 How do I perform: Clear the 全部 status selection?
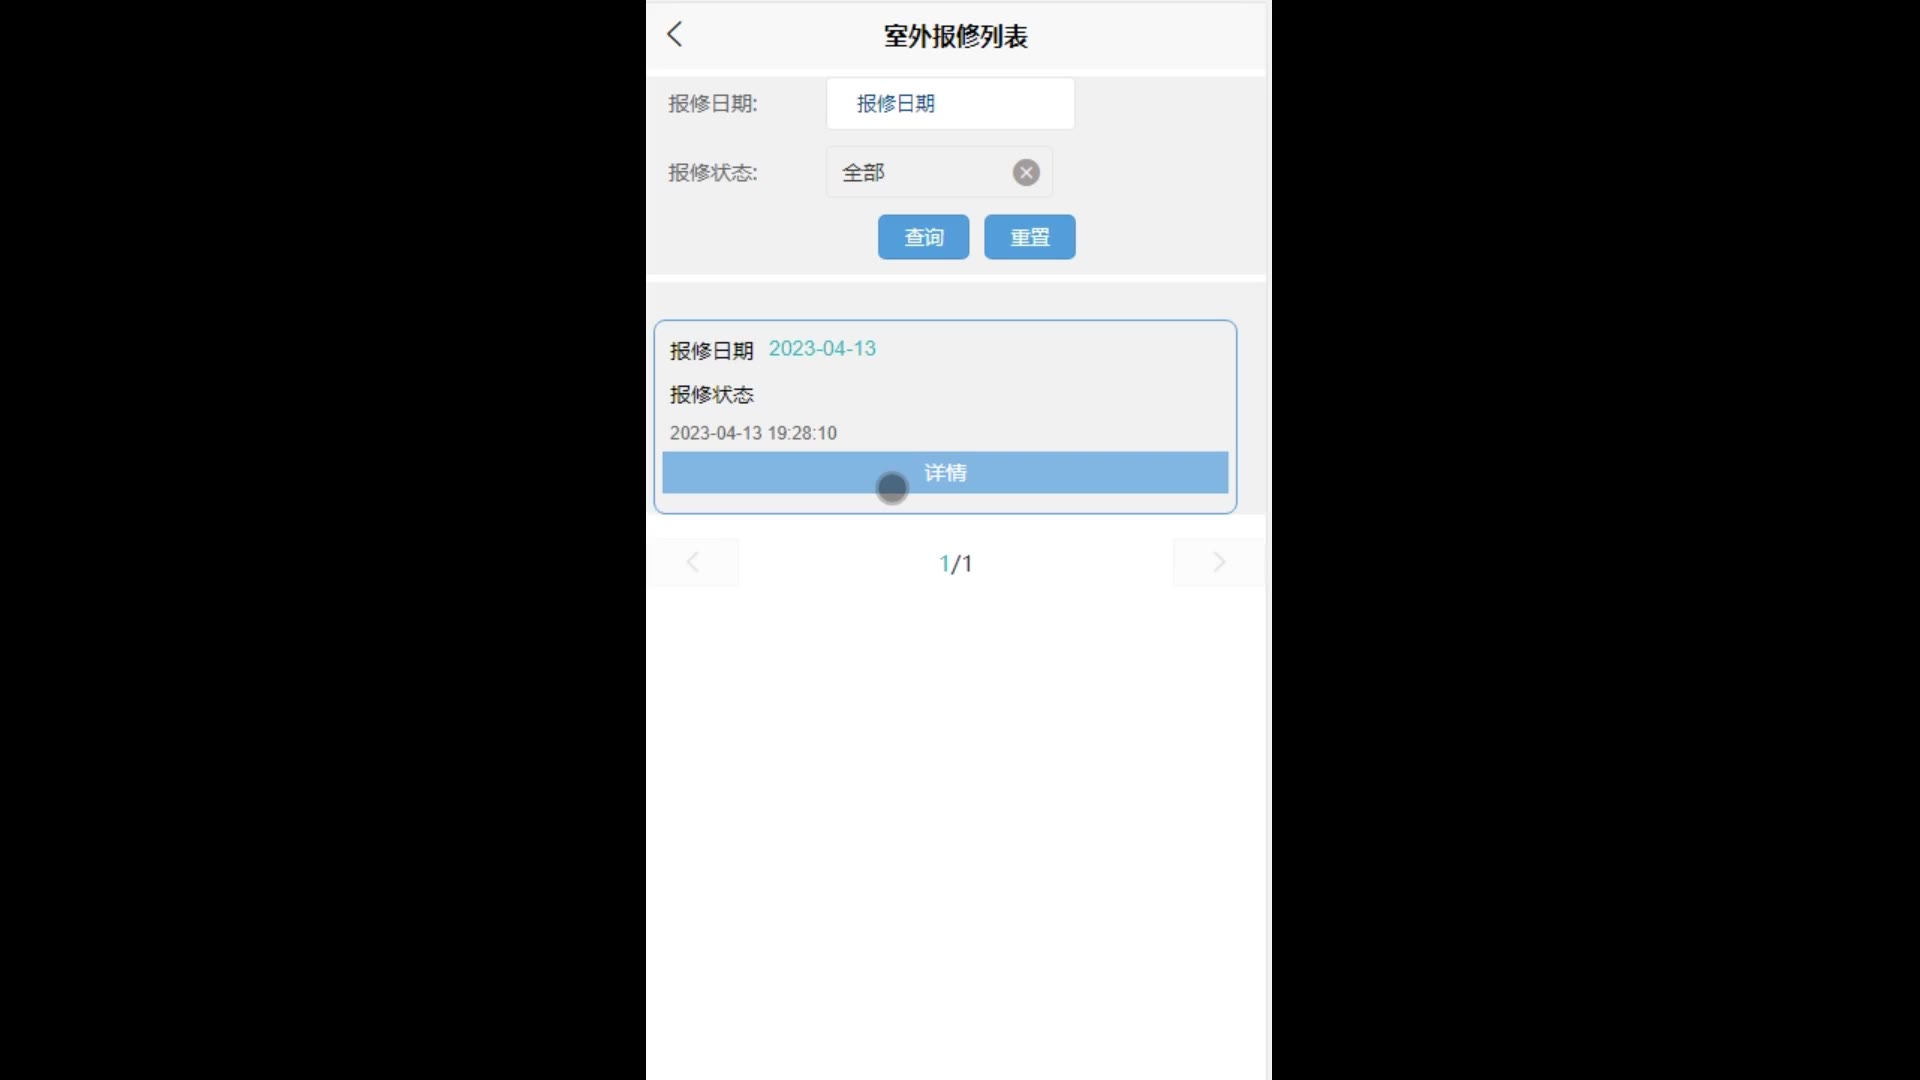pos(1026,173)
